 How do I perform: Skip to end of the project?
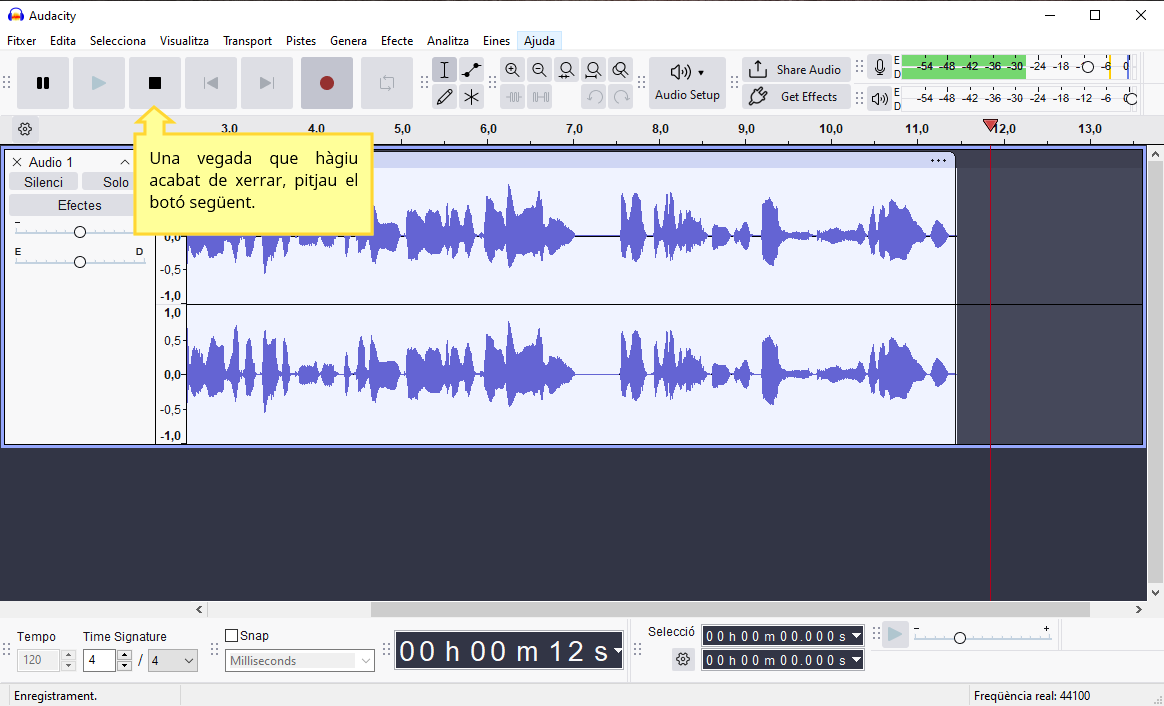tap(267, 83)
